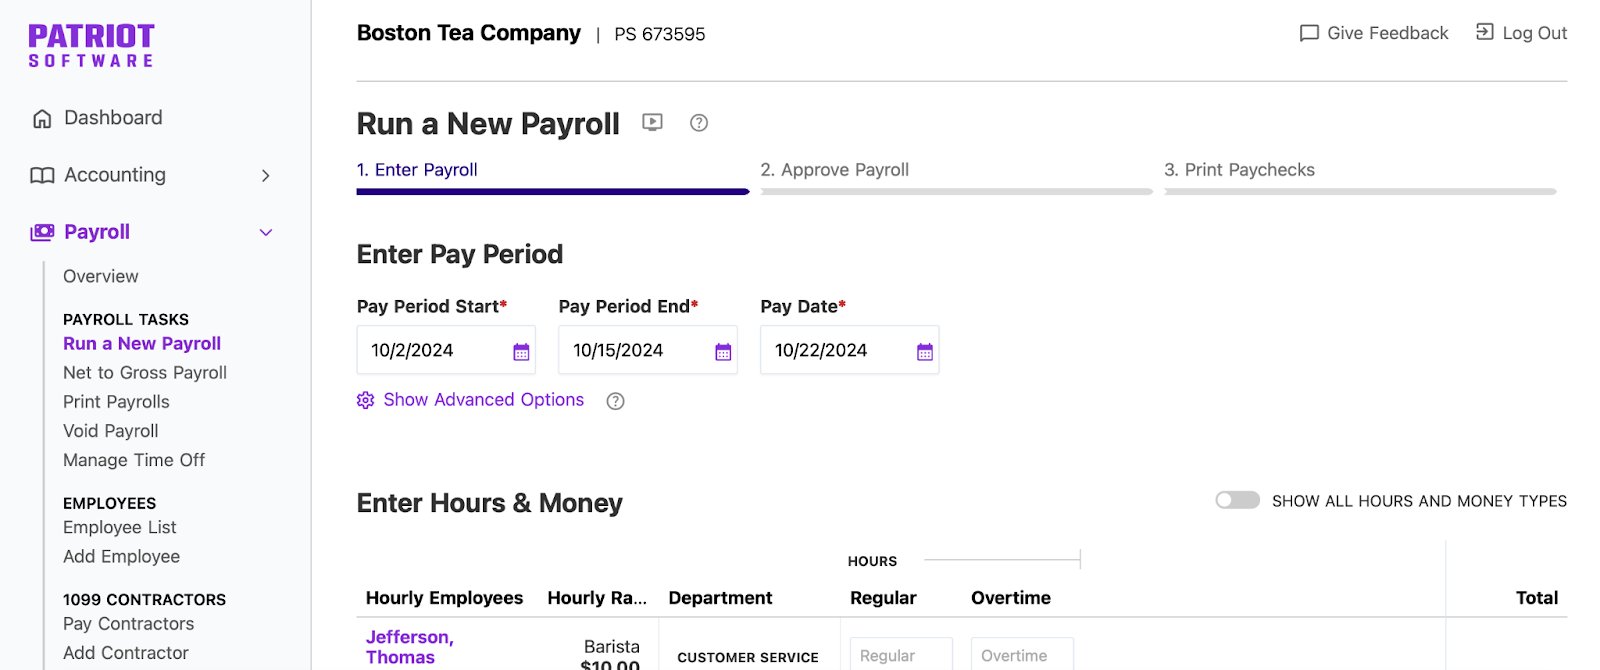The height and width of the screenshot is (670, 1600).
Task: Click the Hourly Employees column header
Action: coord(444,598)
